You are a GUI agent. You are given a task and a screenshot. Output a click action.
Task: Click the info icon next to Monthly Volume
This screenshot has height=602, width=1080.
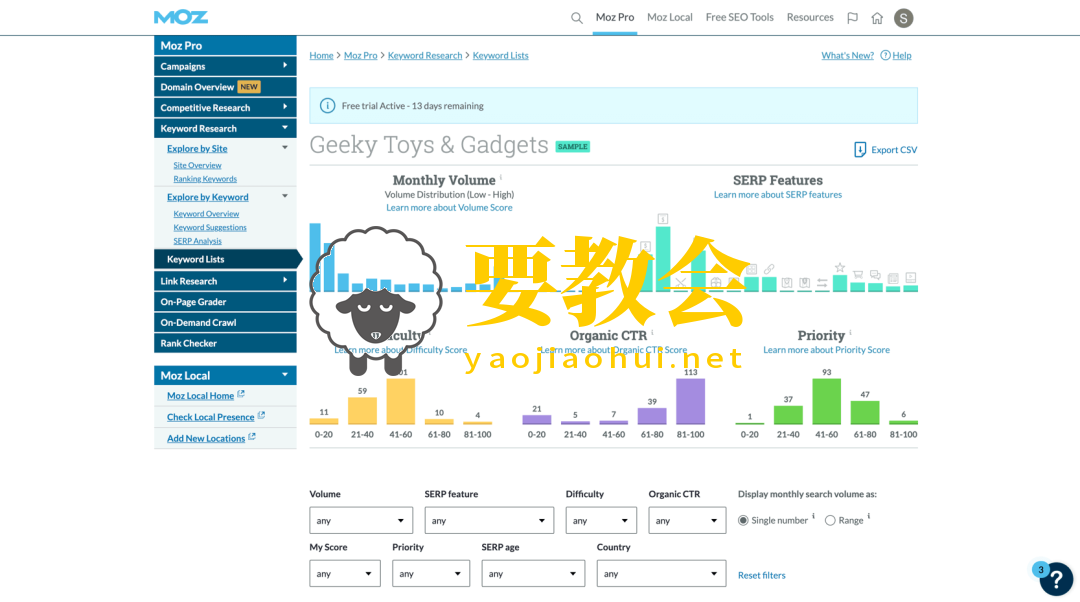(501, 177)
